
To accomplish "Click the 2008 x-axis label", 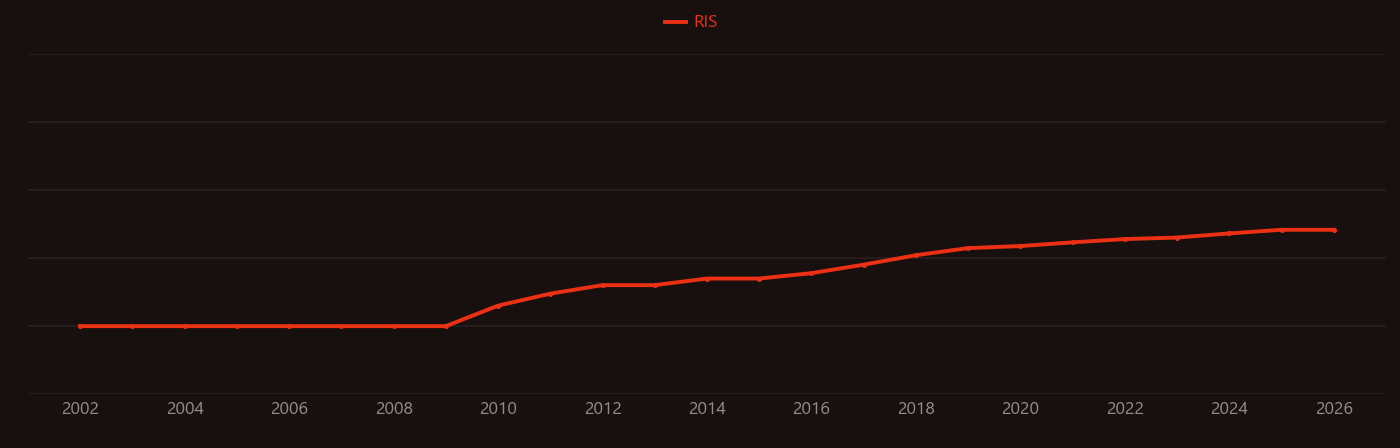I will point(394,409).
